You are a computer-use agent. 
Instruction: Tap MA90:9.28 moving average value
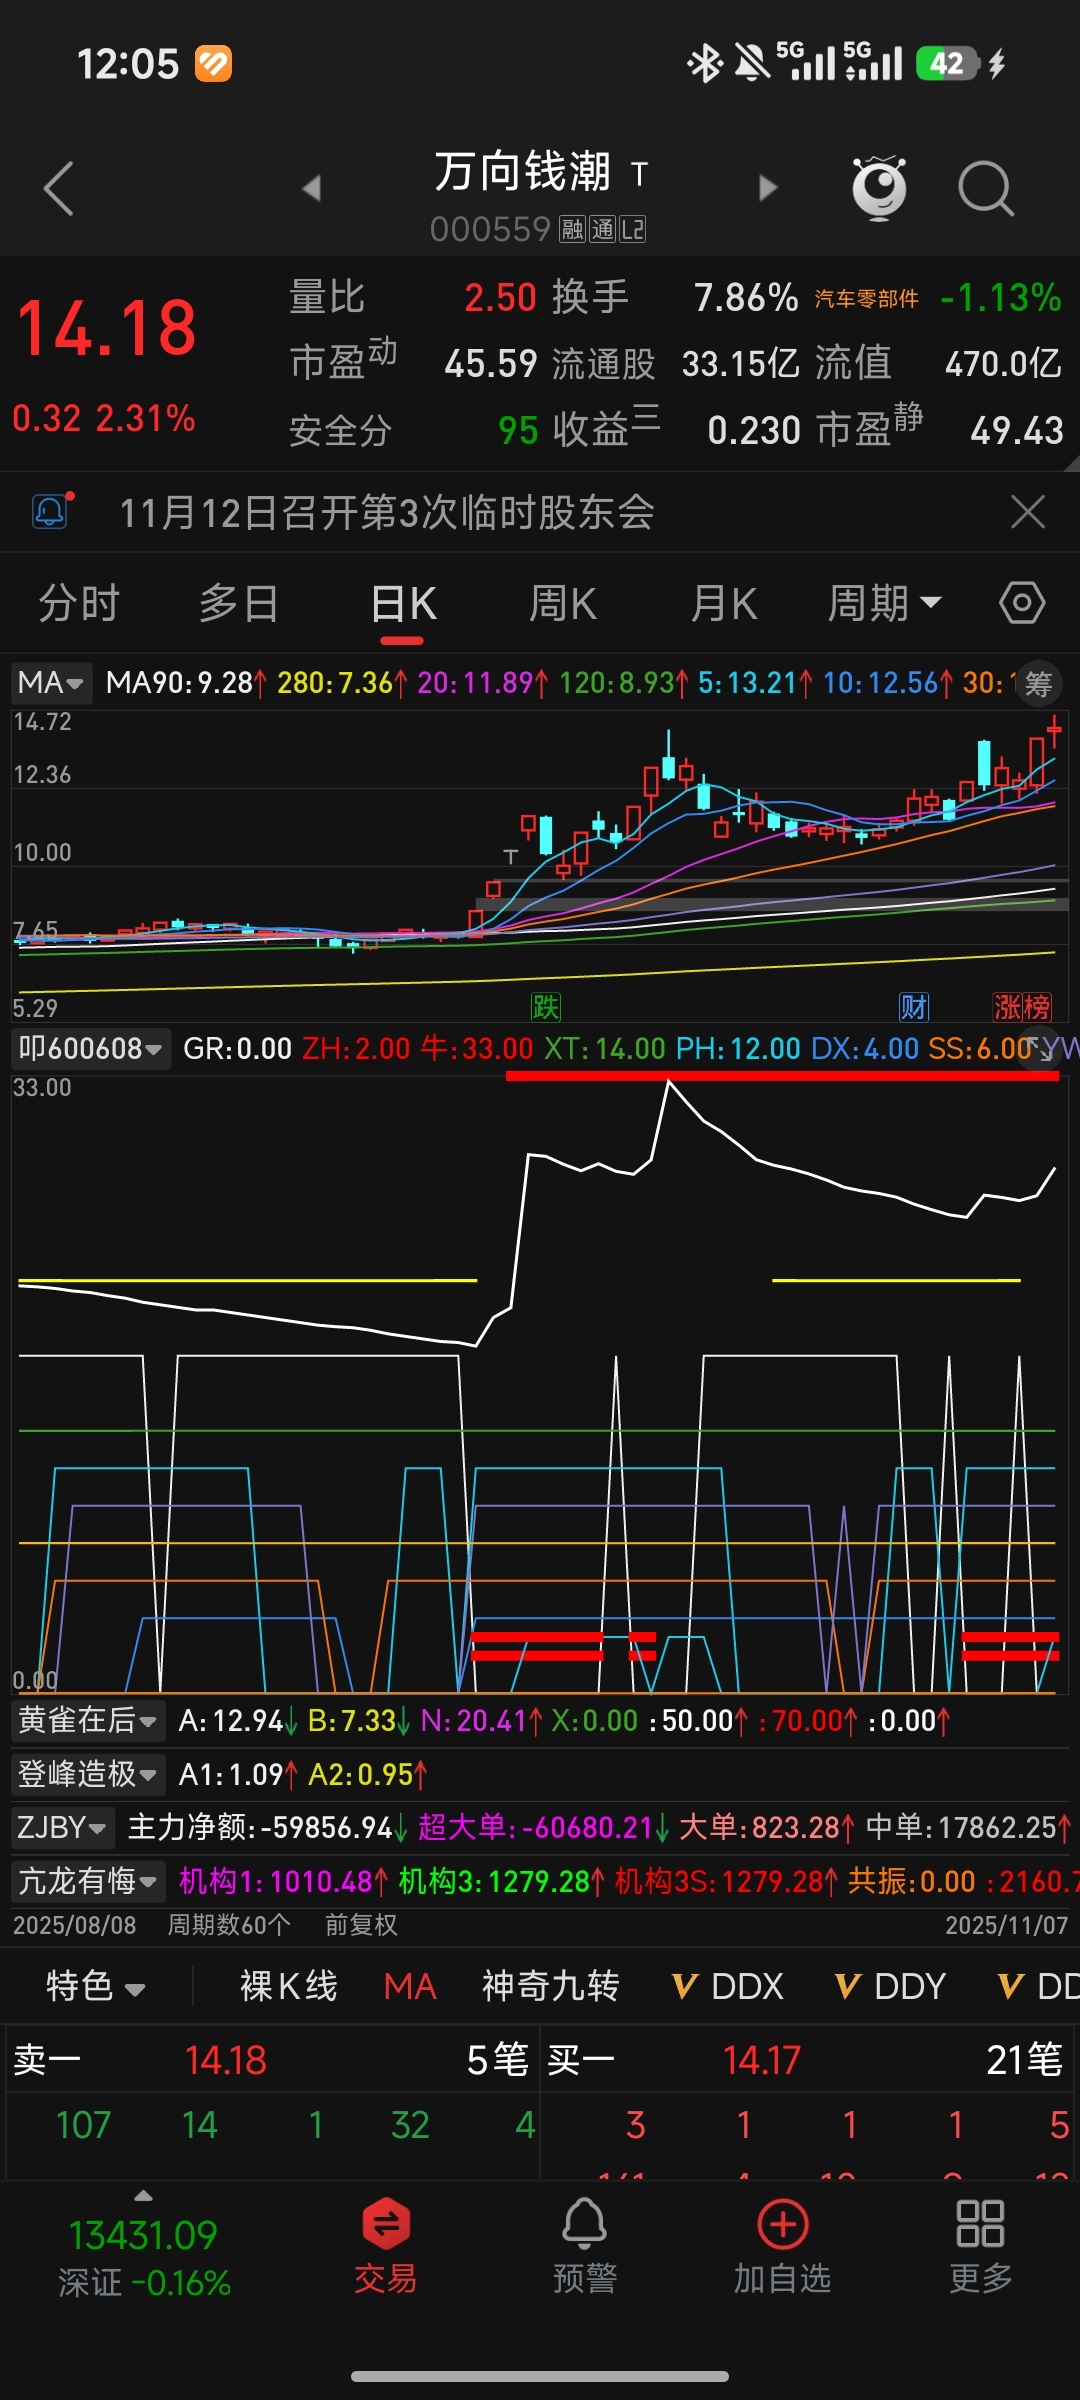point(186,683)
